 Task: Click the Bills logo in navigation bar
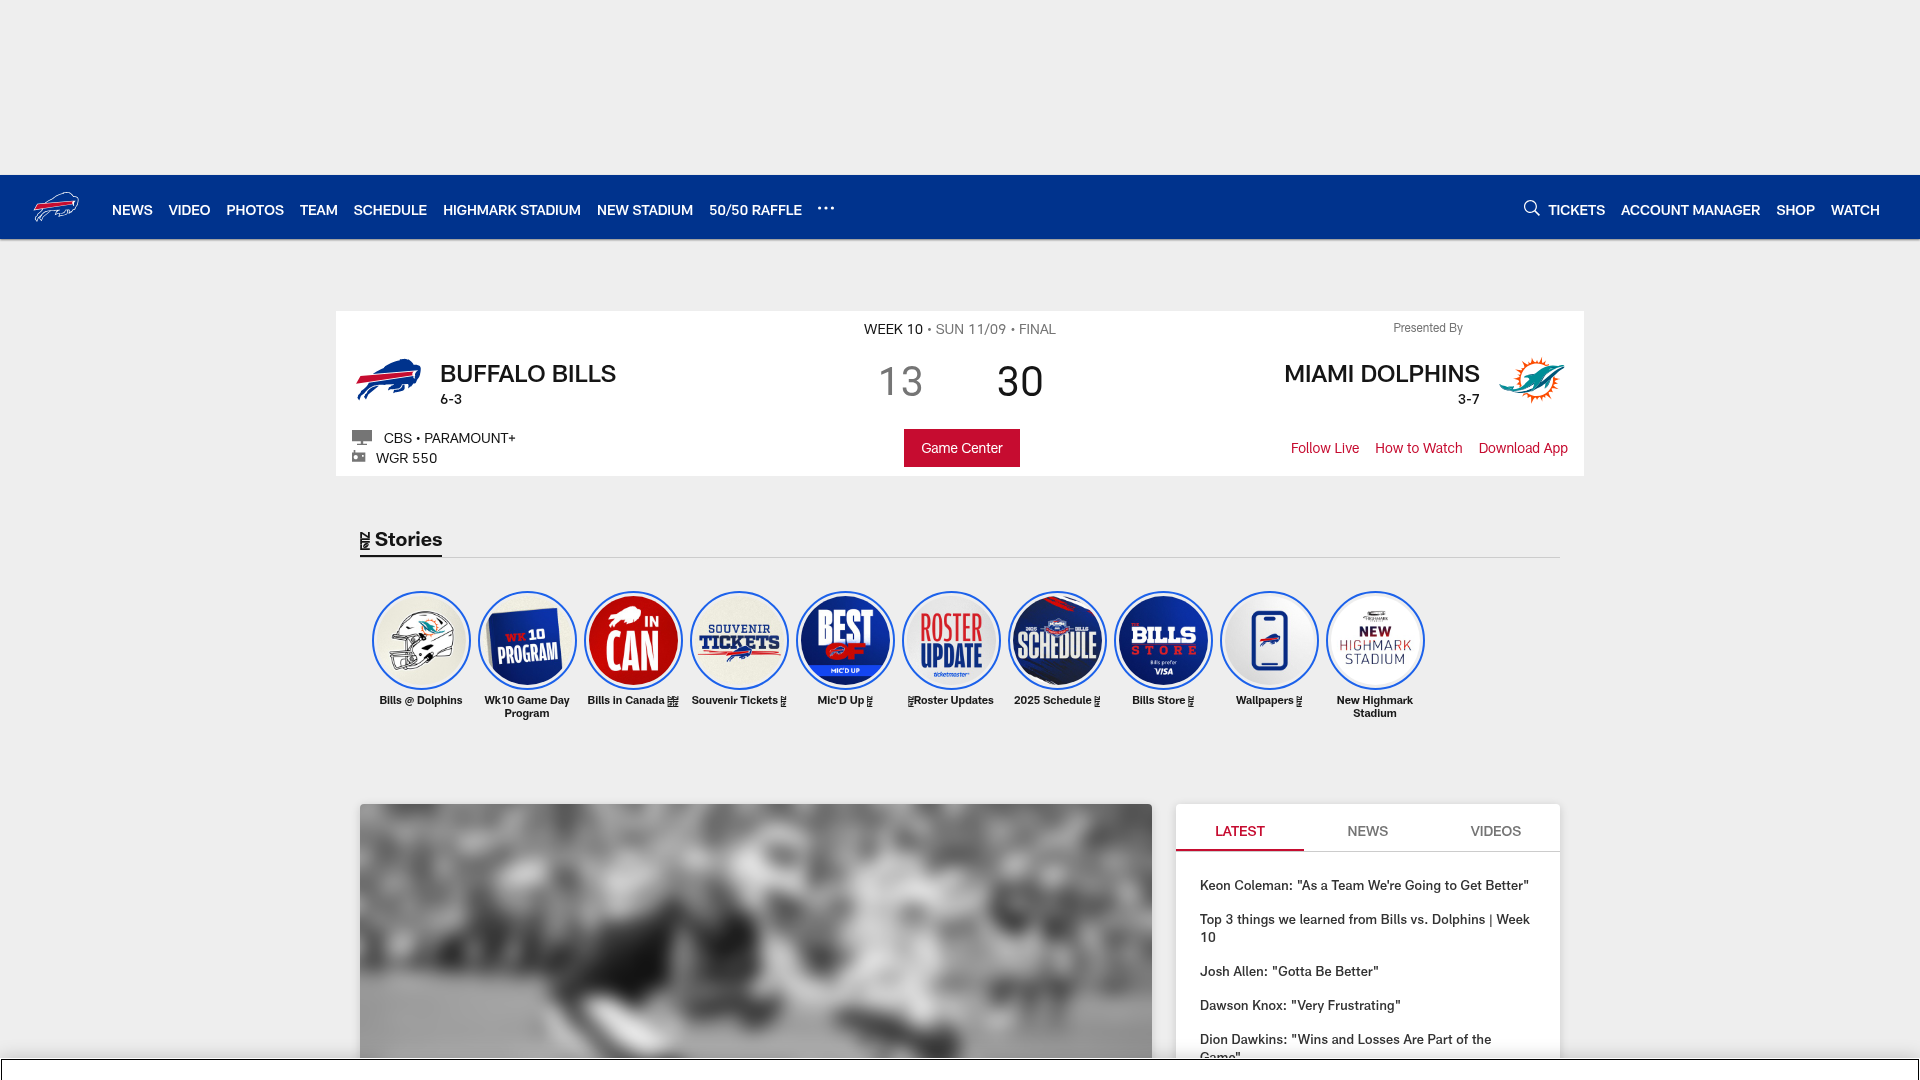click(x=57, y=207)
